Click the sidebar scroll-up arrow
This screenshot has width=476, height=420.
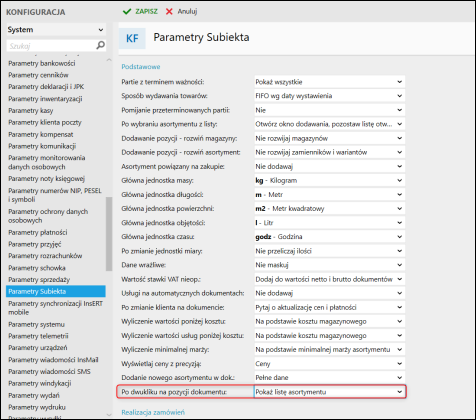click(x=109, y=60)
